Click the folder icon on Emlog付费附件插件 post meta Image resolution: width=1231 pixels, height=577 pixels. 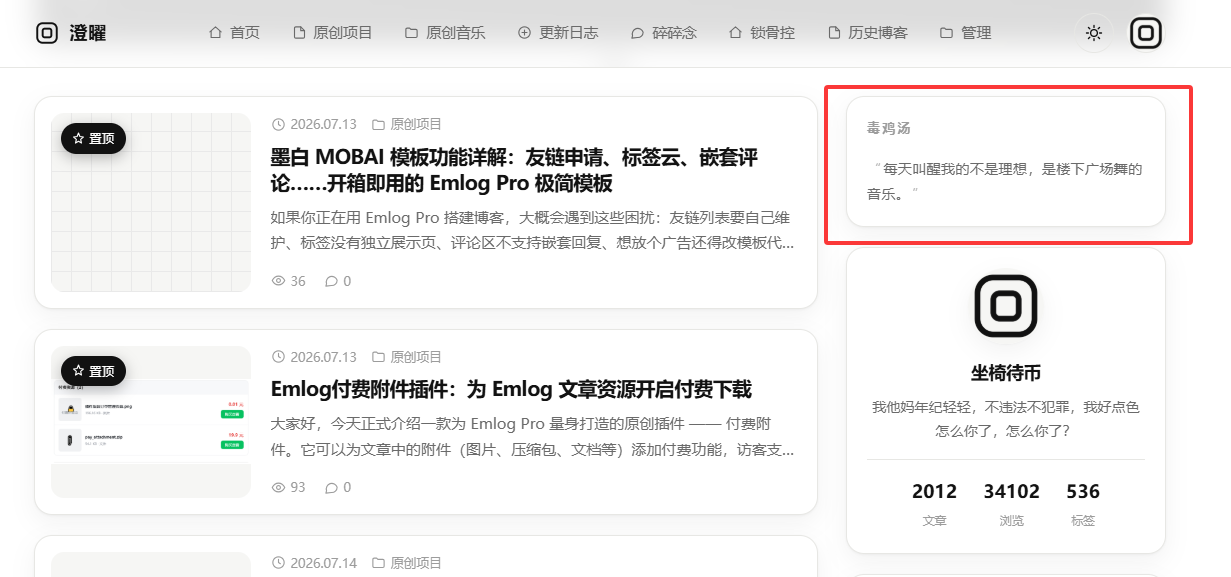click(379, 357)
